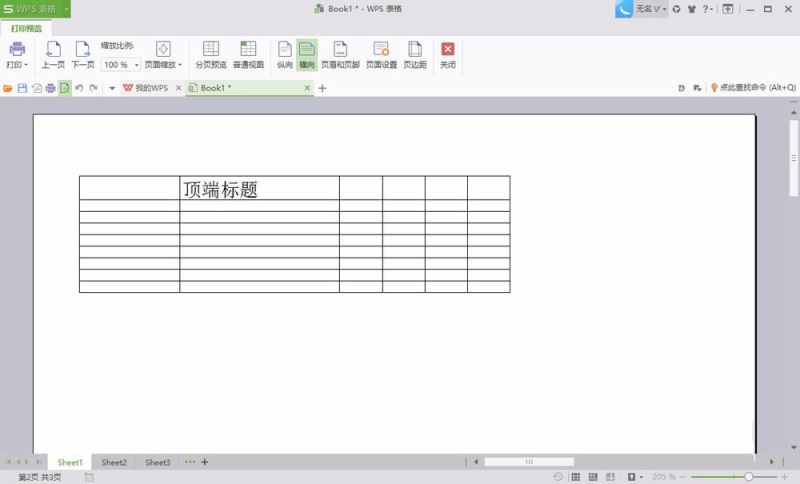Click the 顶端标题 cell in preview
The image size is (800, 484).
(259, 188)
